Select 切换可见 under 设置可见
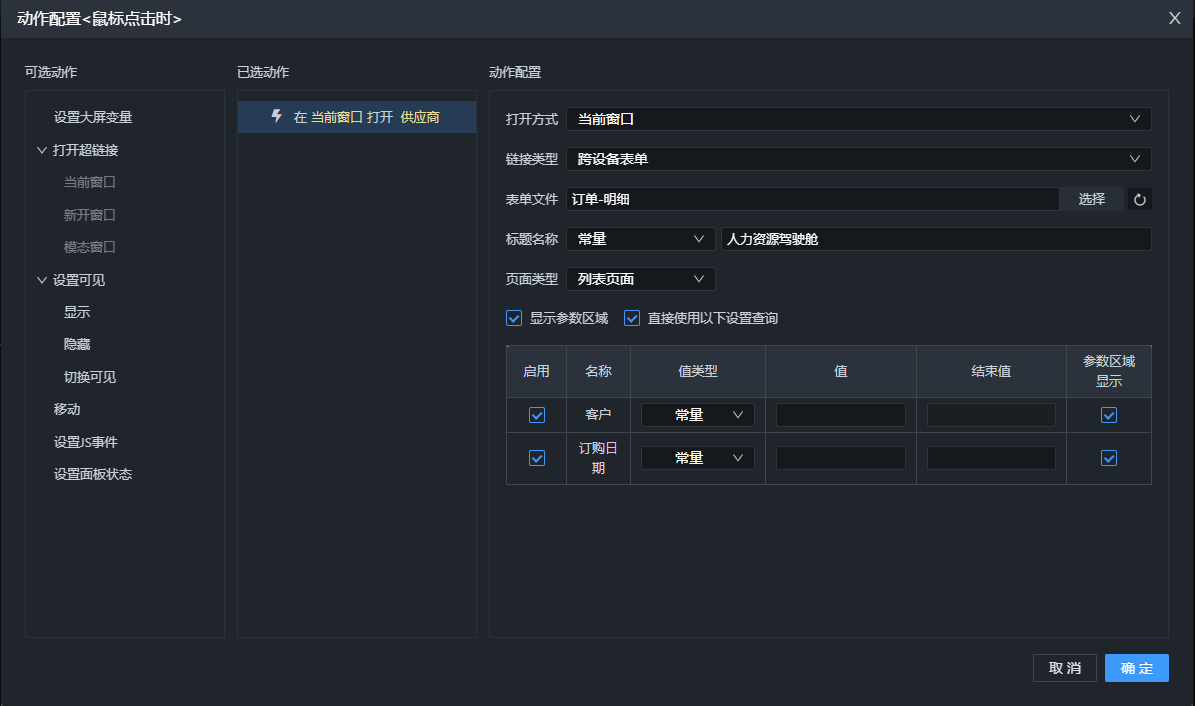Viewport: 1195px width, 706px height. point(90,377)
